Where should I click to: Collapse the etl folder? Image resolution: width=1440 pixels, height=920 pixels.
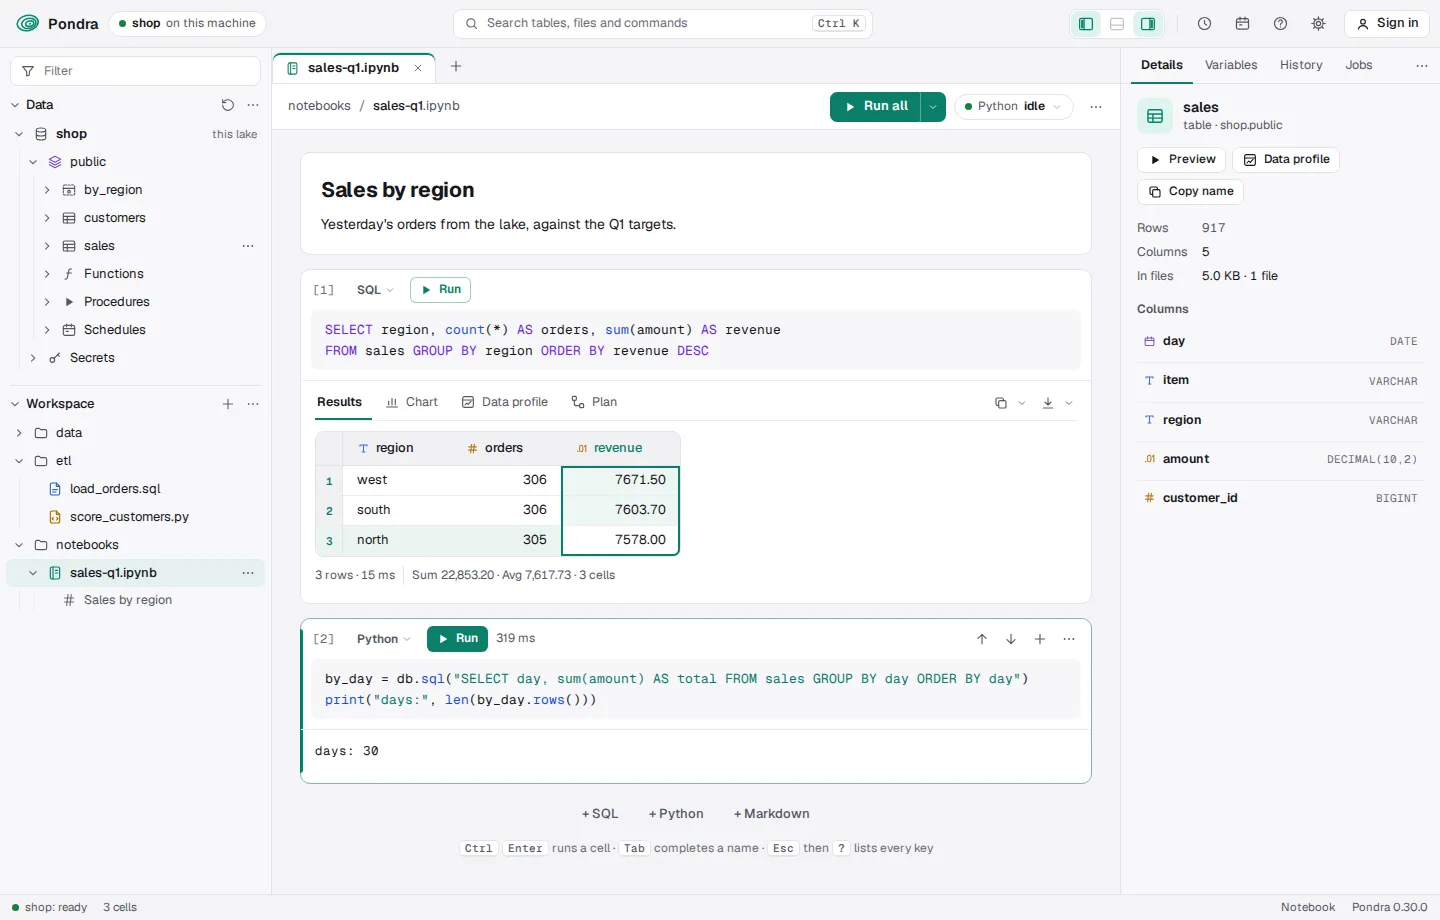pos(19,461)
